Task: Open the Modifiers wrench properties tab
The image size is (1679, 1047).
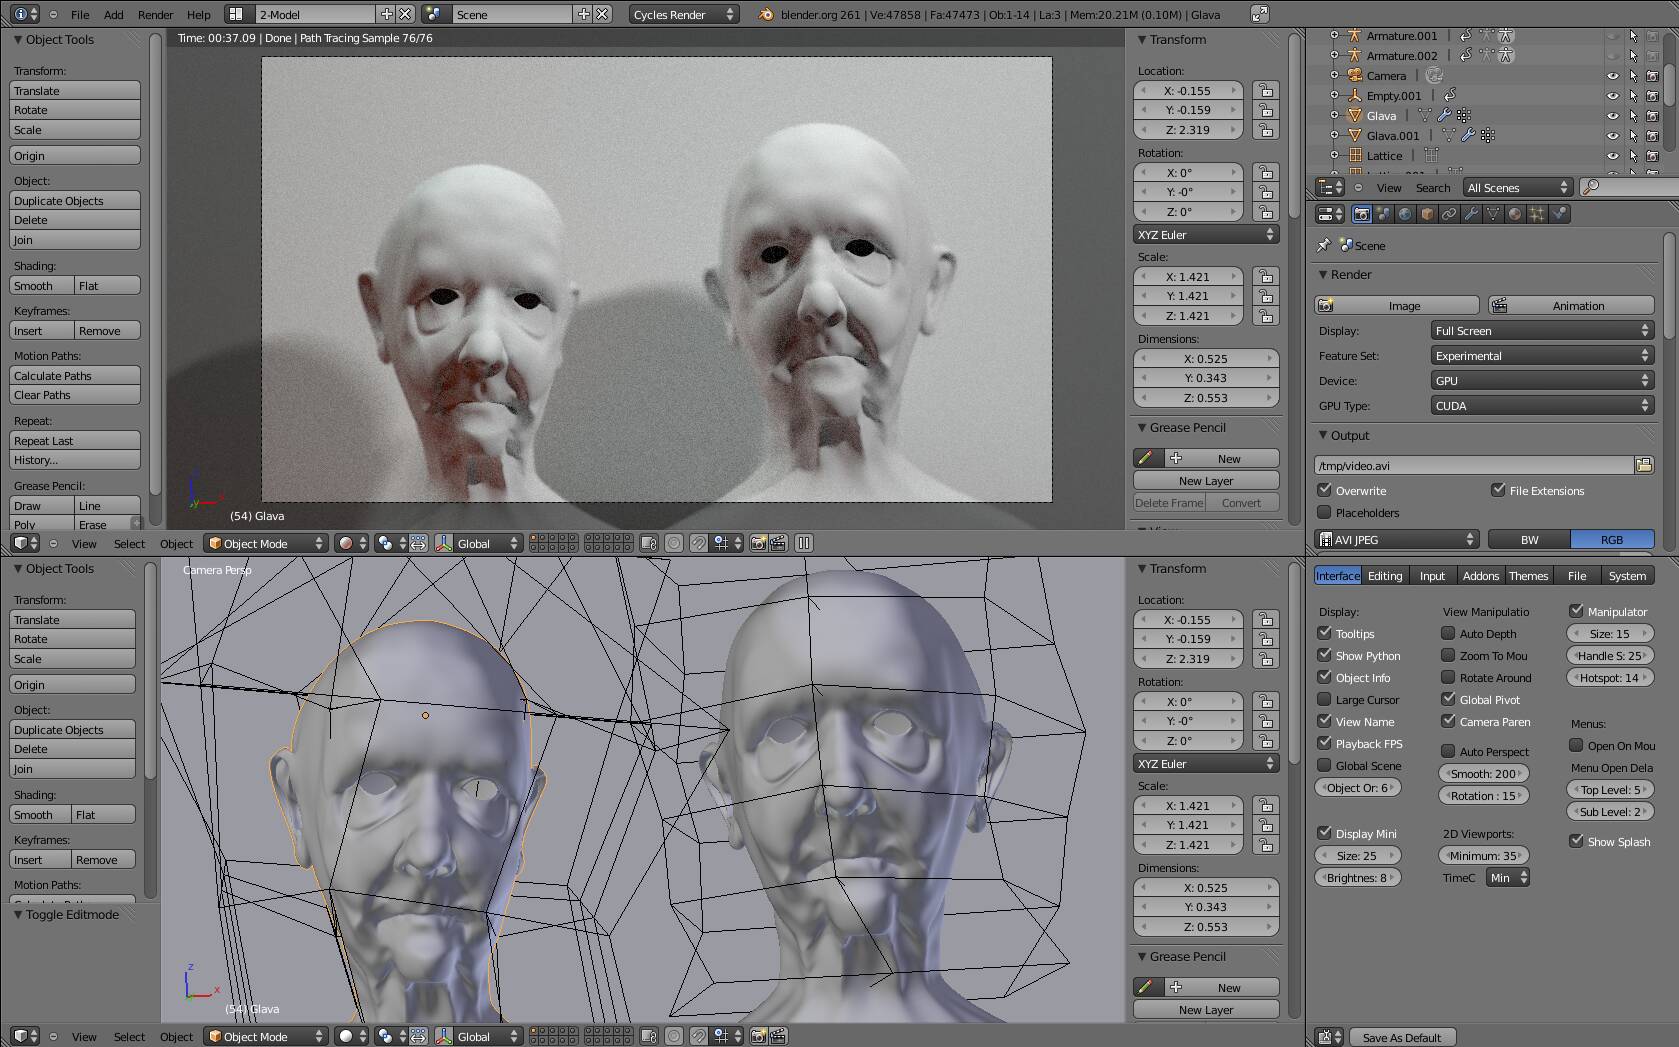Action: coord(1471,214)
